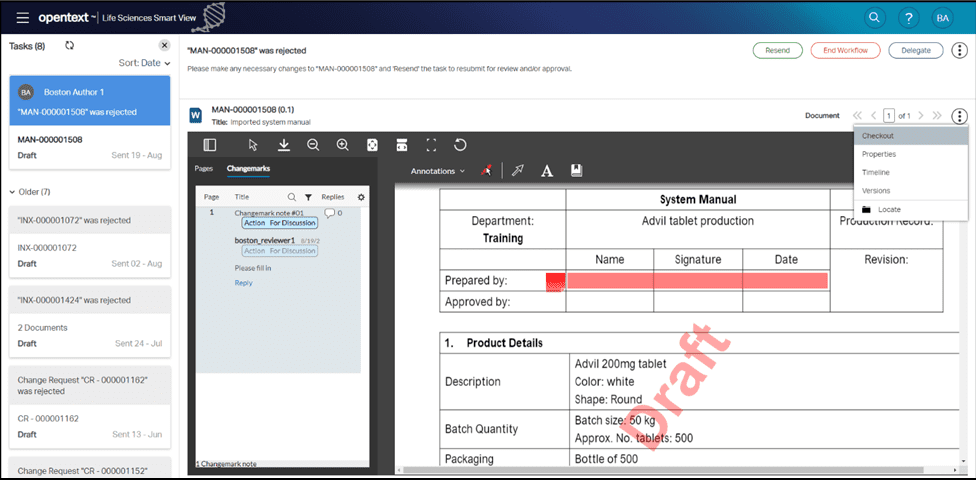This screenshot has height=480, width=976.
Task: Select the pointer tool in viewer
Action: pyautogui.click(x=253, y=145)
